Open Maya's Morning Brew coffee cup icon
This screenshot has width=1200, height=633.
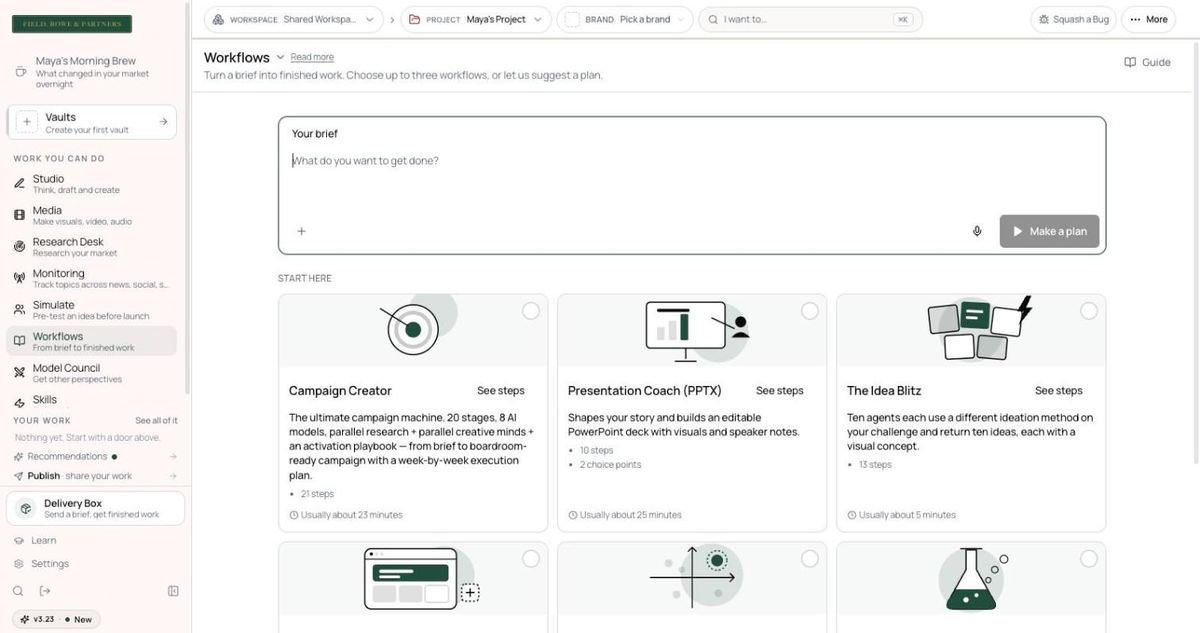pyautogui.click(x=21, y=72)
